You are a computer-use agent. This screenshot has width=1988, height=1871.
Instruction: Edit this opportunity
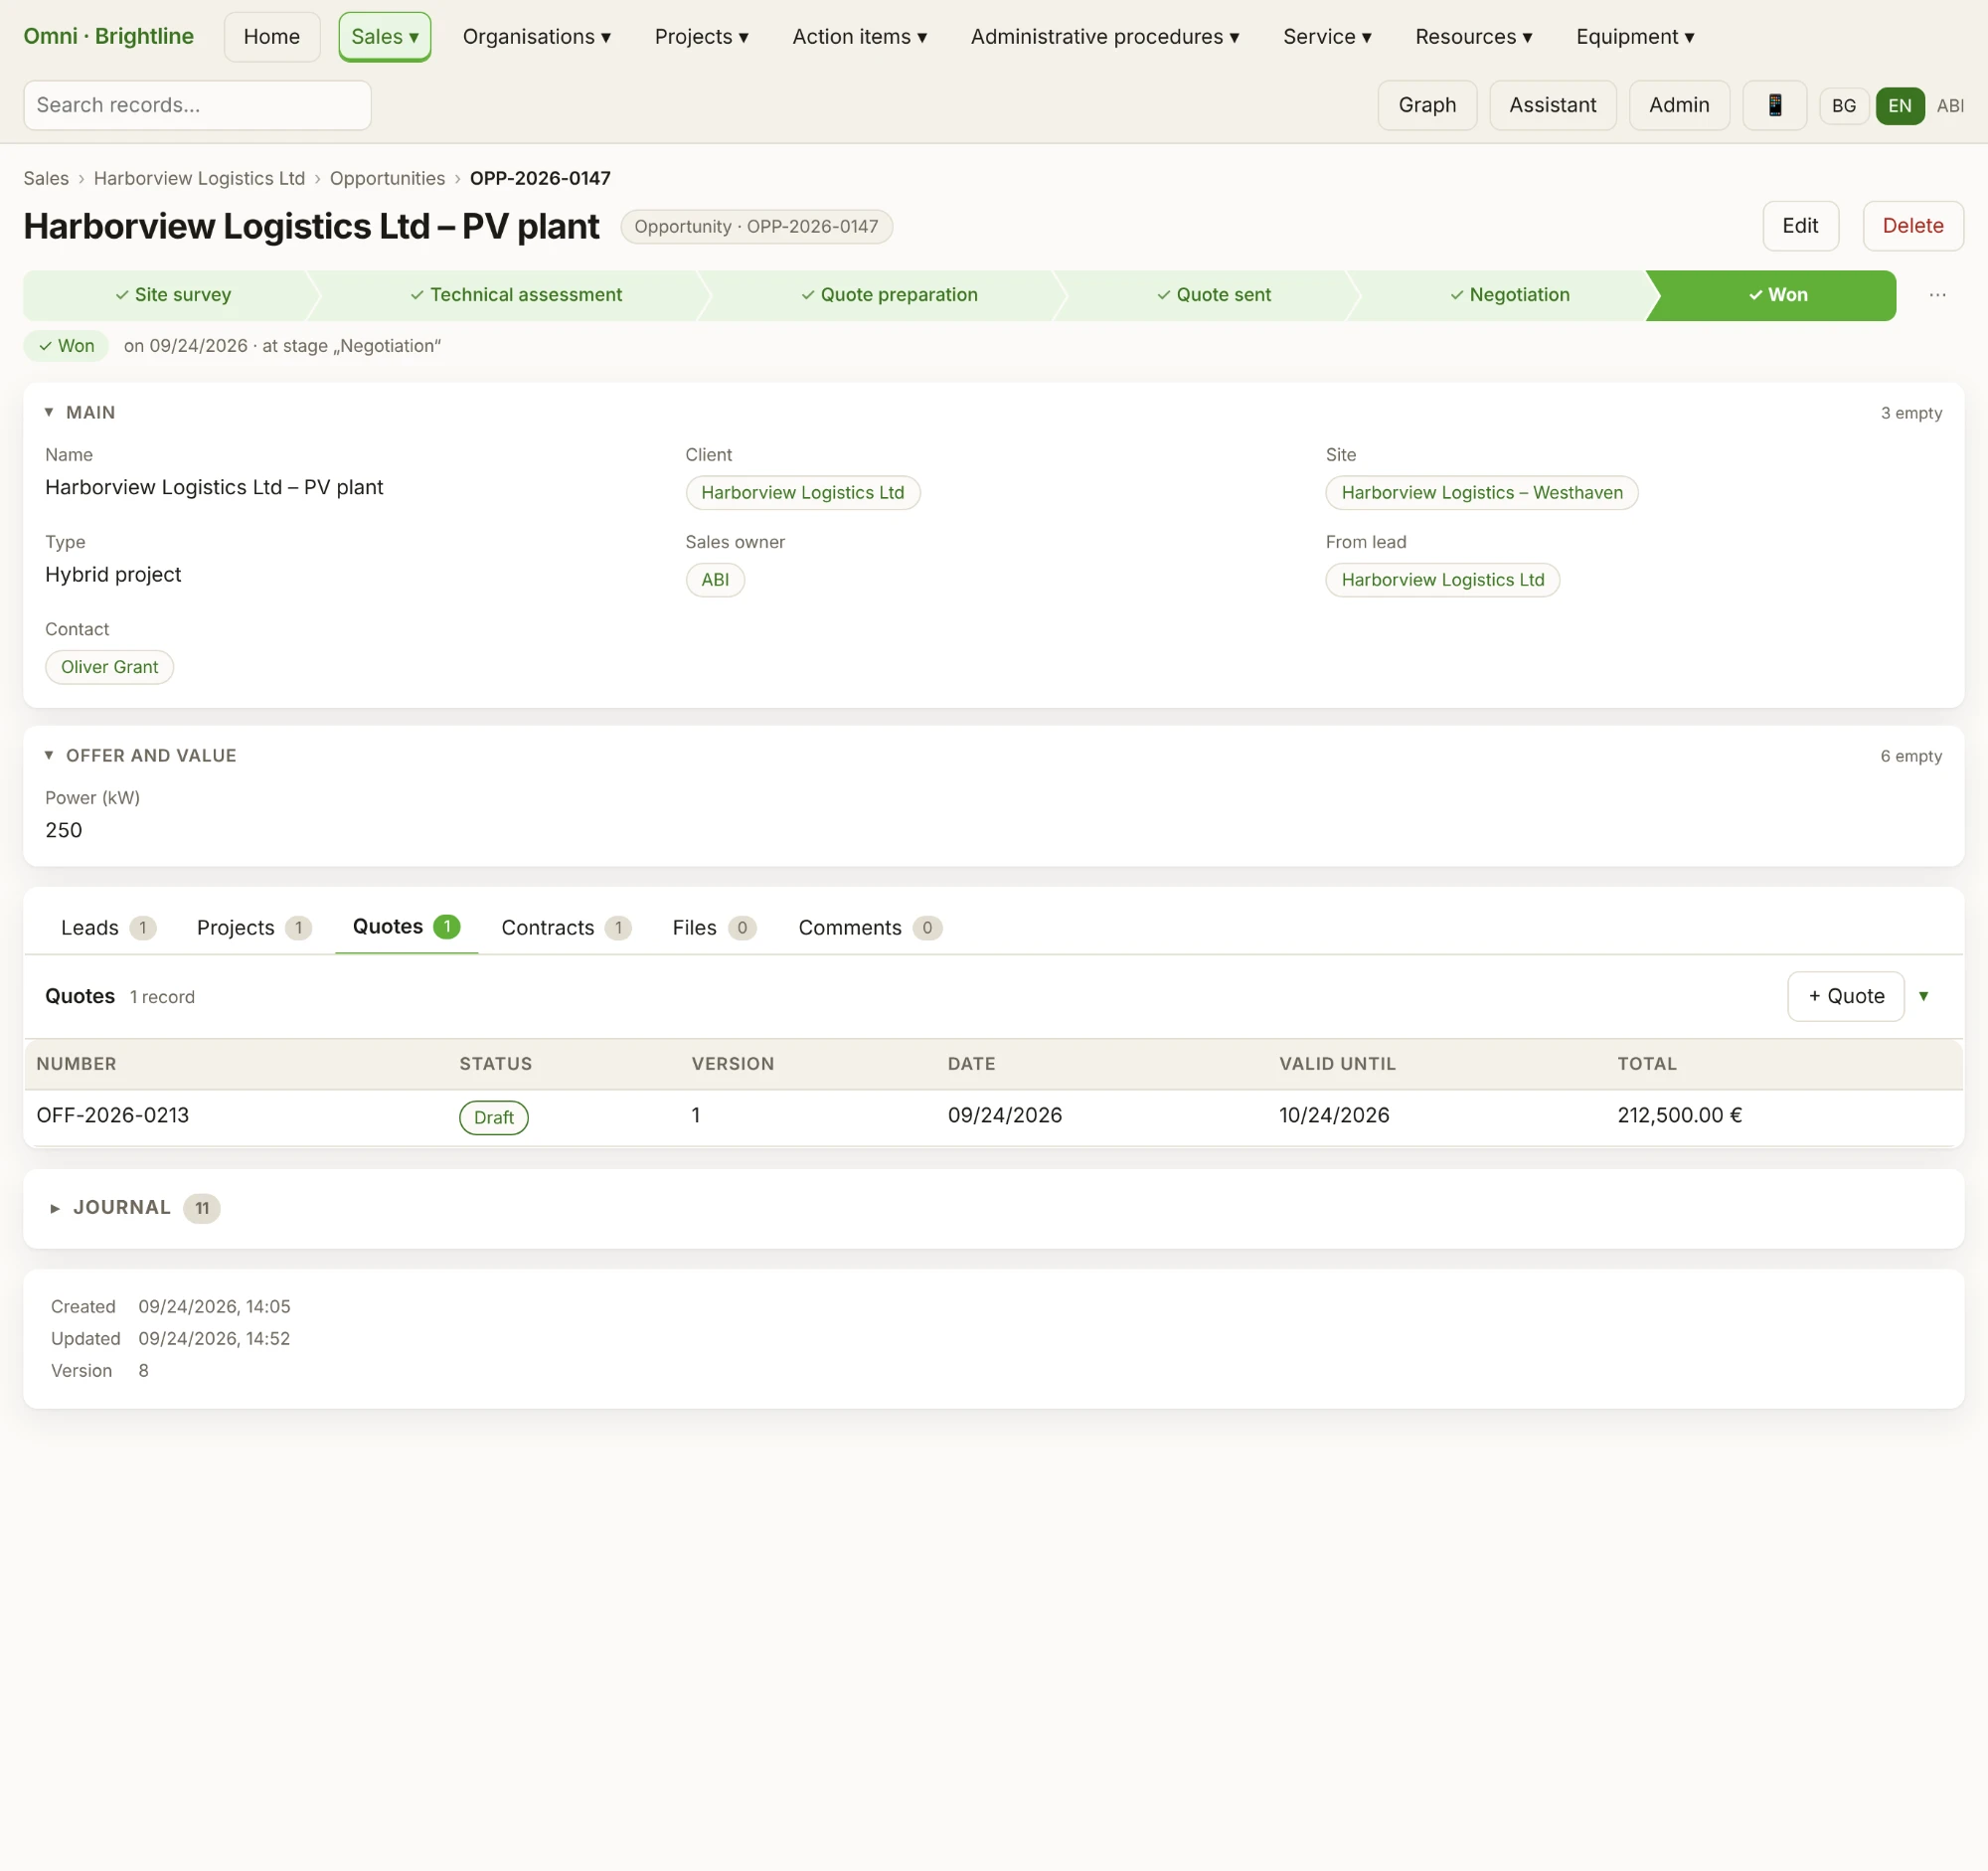[x=1800, y=226]
